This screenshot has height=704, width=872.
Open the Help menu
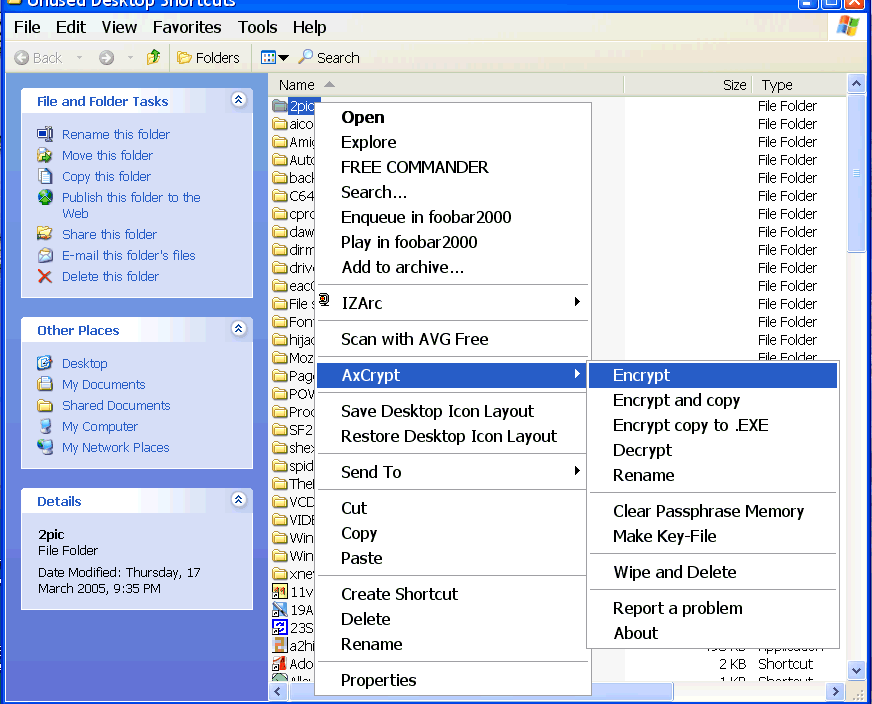(x=310, y=27)
